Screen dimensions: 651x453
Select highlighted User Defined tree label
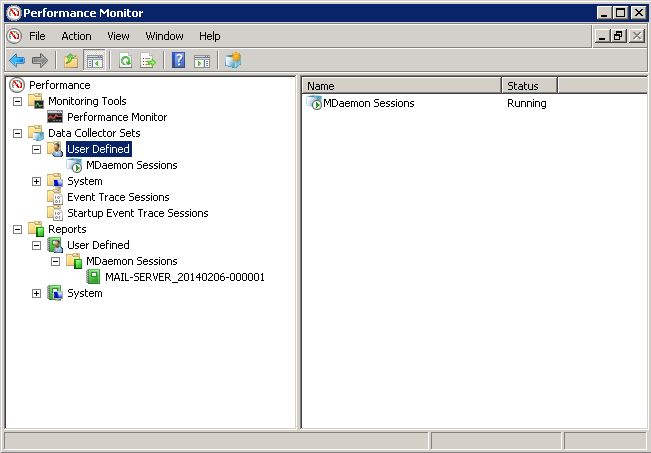(x=99, y=149)
